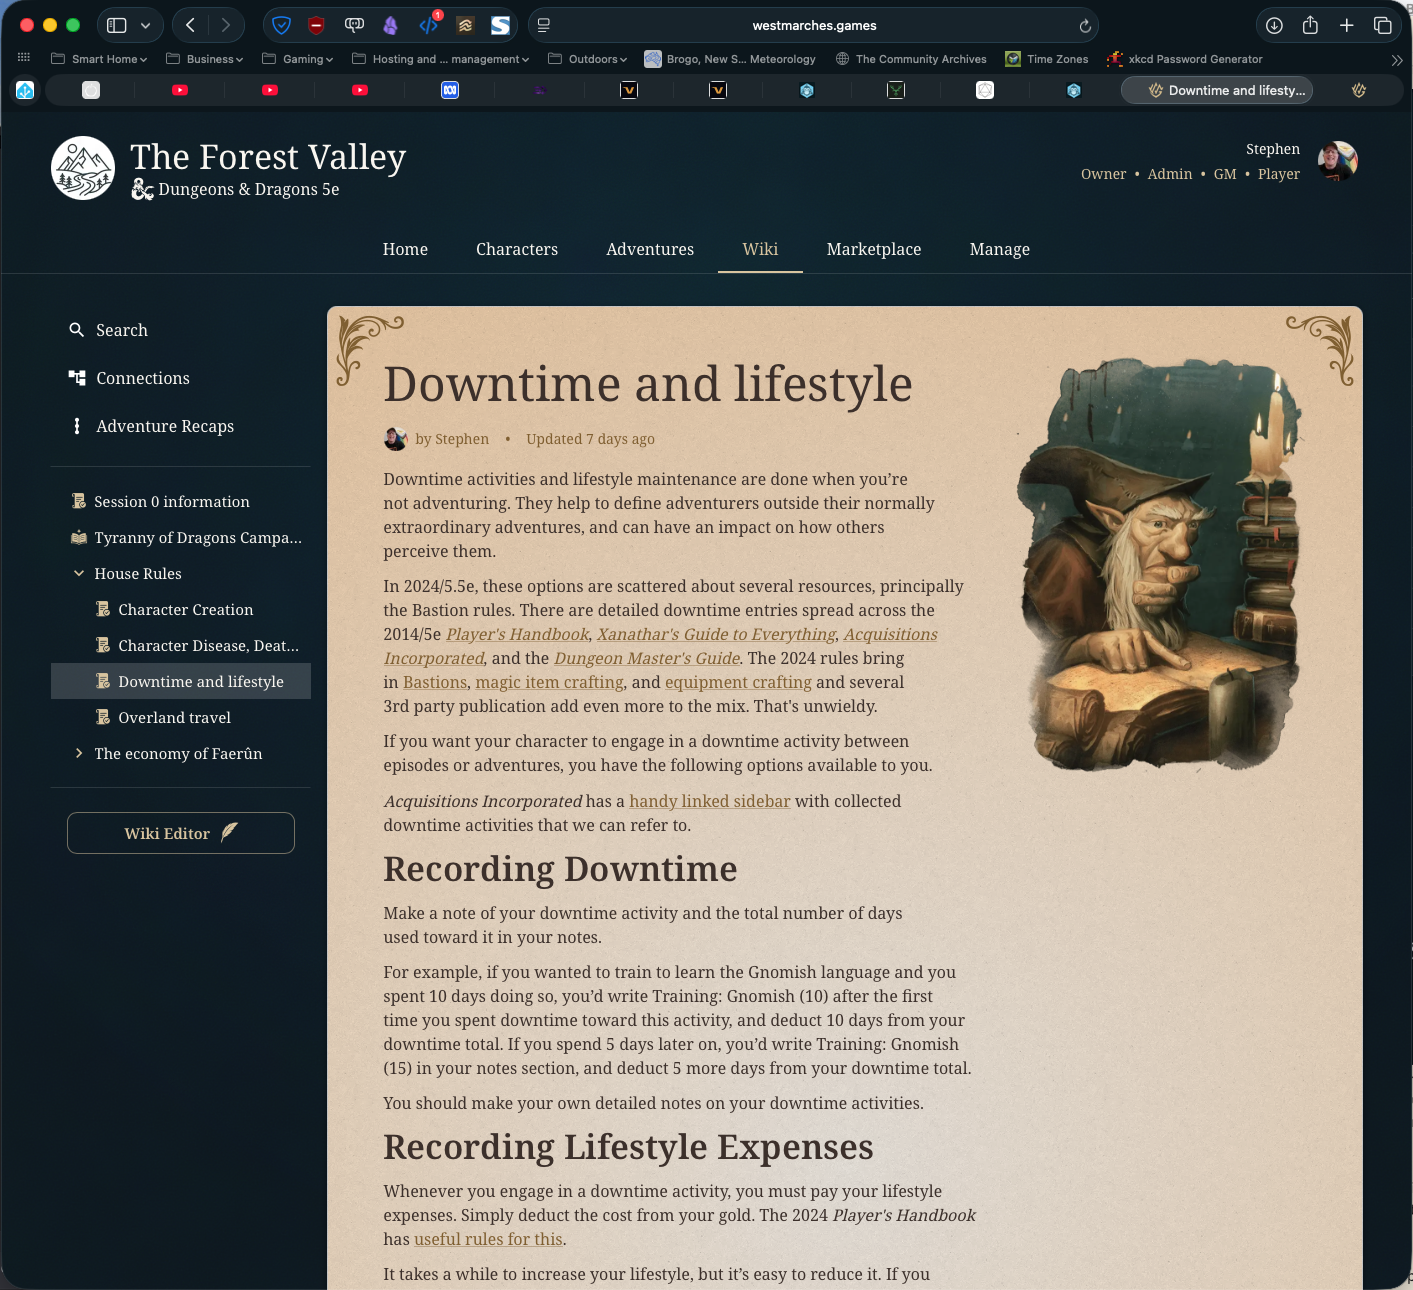Open The Community Archives bookmark
The height and width of the screenshot is (1290, 1413).
click(x=911, y=59)
